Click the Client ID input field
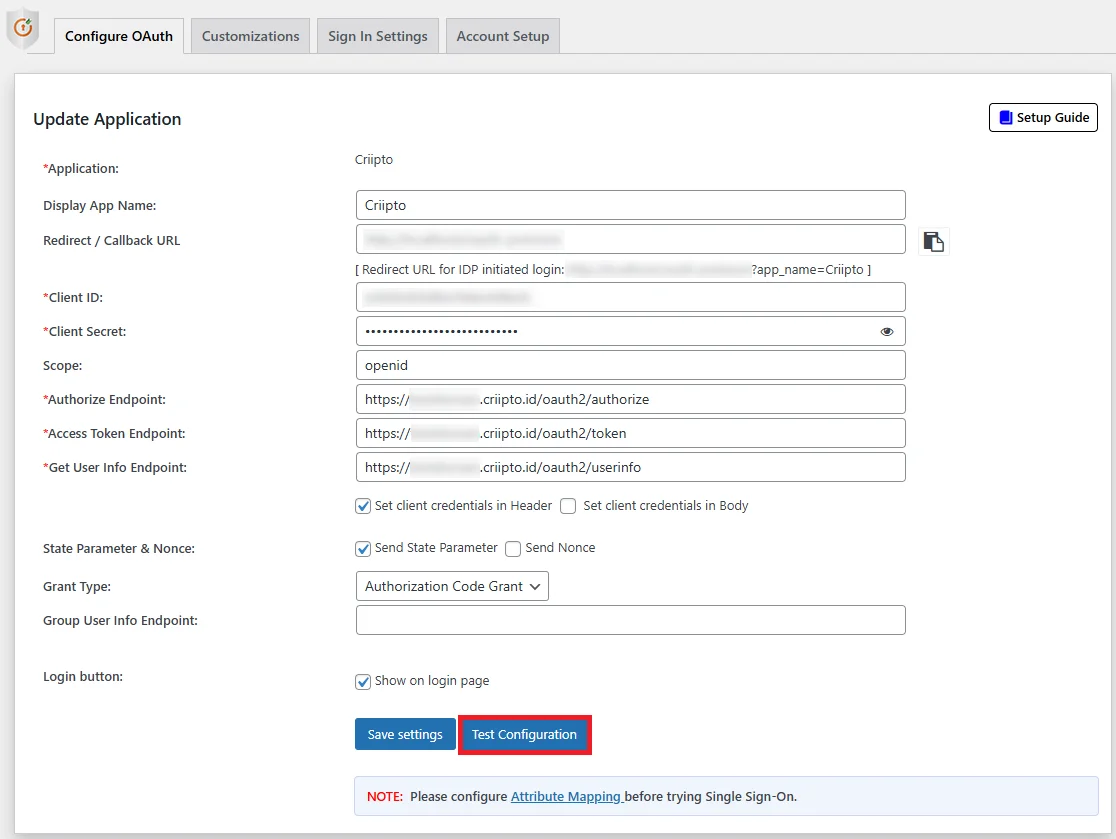1116x839 pixels. click(631, 297)
